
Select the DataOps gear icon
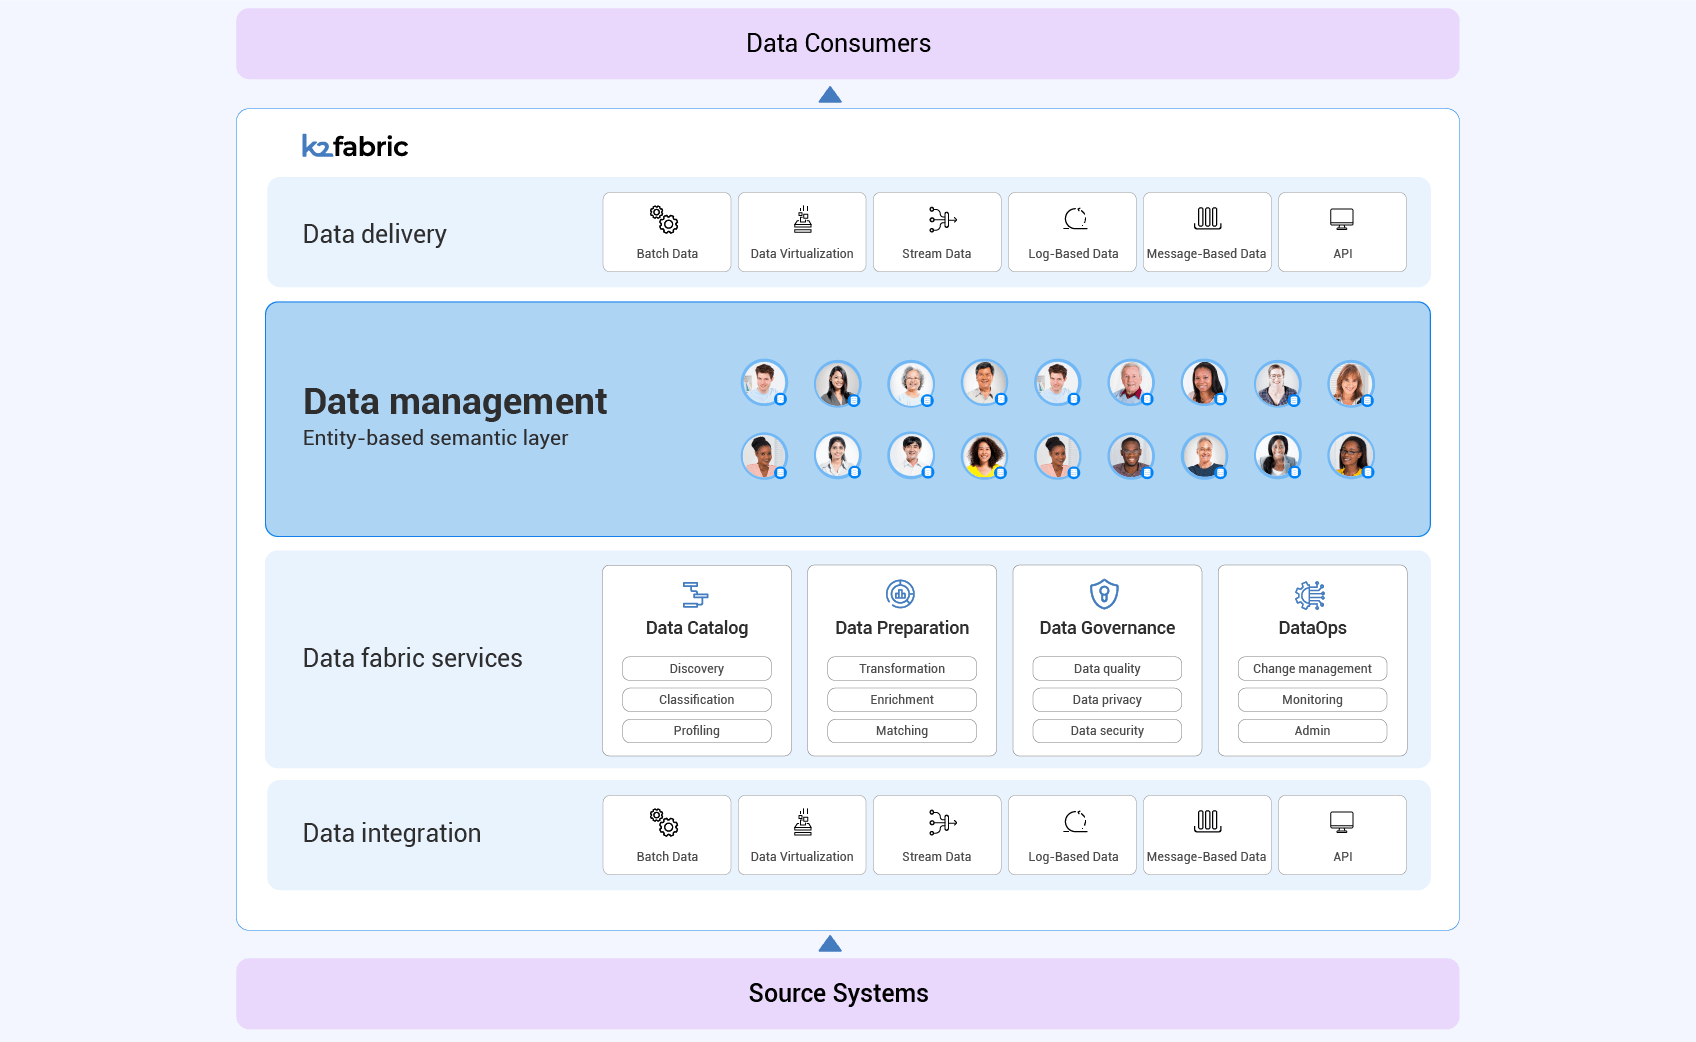point(1311,594)
